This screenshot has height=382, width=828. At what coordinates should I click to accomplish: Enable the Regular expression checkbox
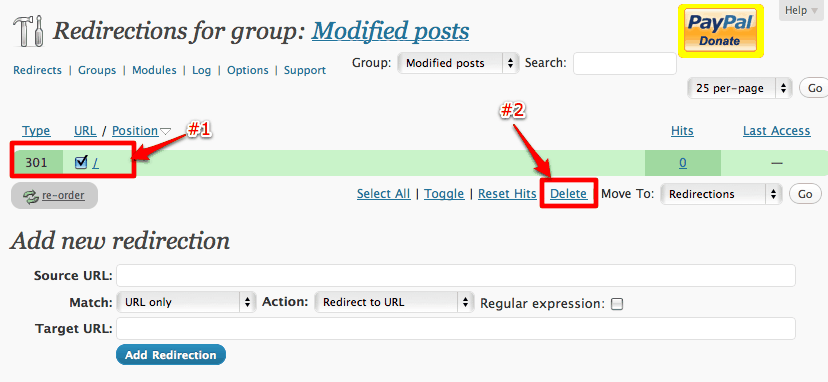(x=617, y=304)
